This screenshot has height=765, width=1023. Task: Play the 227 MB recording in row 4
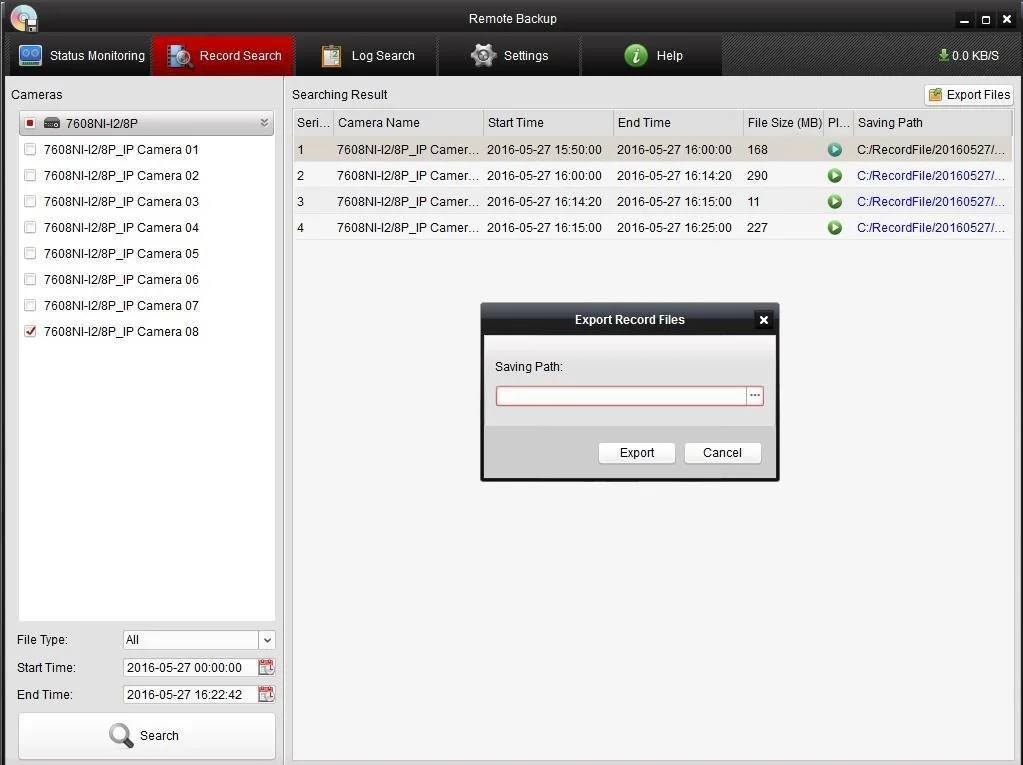(x=834, y=228)
